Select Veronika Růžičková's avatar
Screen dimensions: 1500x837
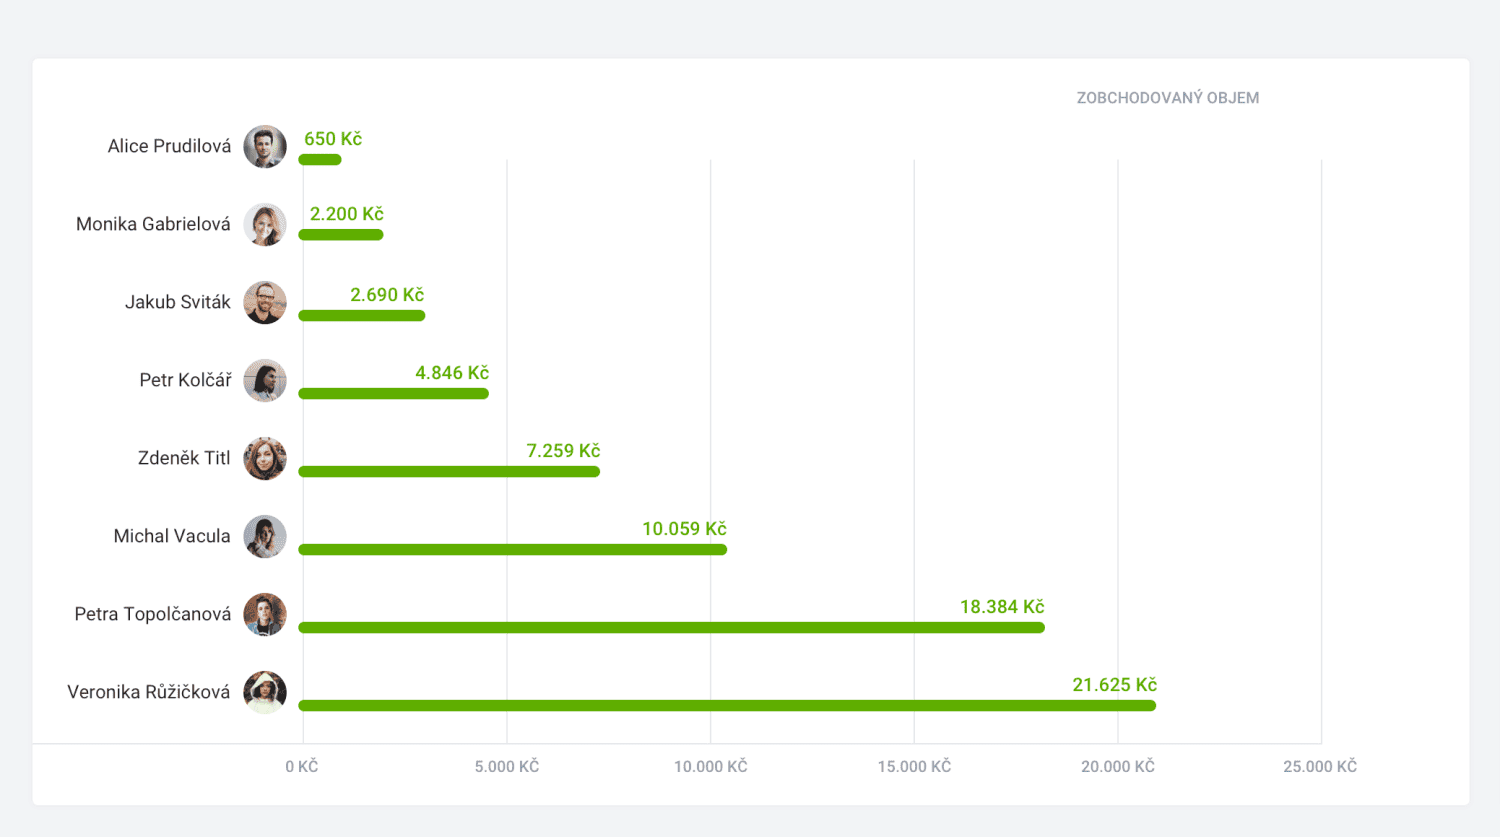pos(265,692)
